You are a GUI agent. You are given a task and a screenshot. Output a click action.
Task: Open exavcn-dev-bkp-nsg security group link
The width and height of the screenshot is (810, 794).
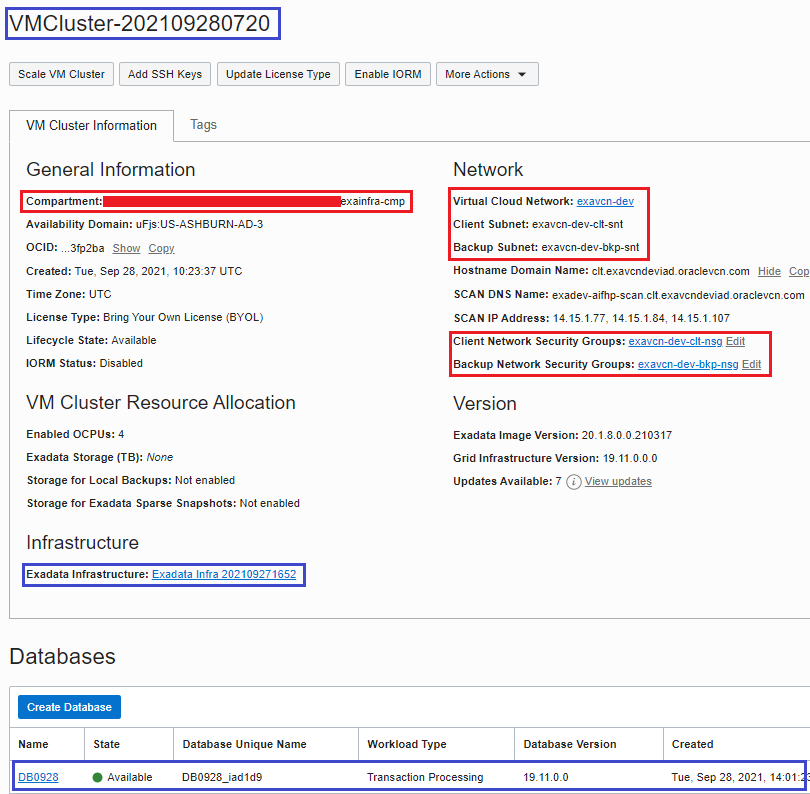click(x=688, y=365)
